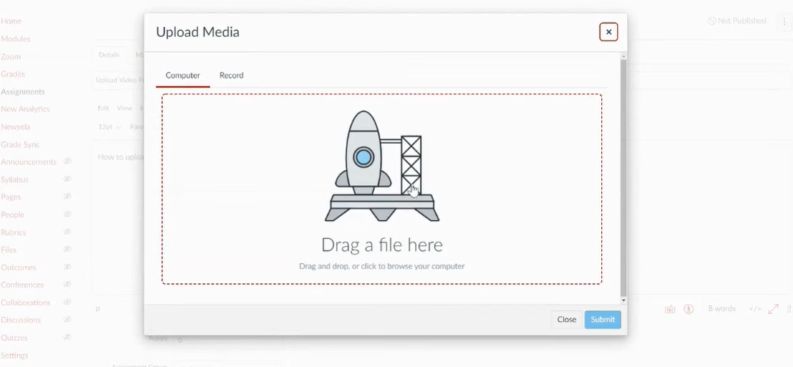
Task: Open Assignments in the course navigation
Action: click(x=23, y=91)
